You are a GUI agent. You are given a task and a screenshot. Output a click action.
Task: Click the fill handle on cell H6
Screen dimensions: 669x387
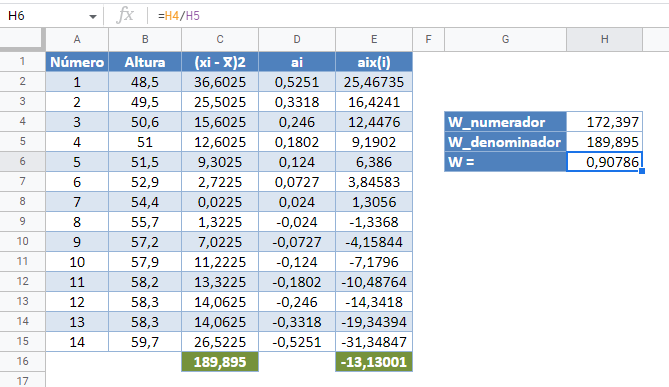pos(642,171)
